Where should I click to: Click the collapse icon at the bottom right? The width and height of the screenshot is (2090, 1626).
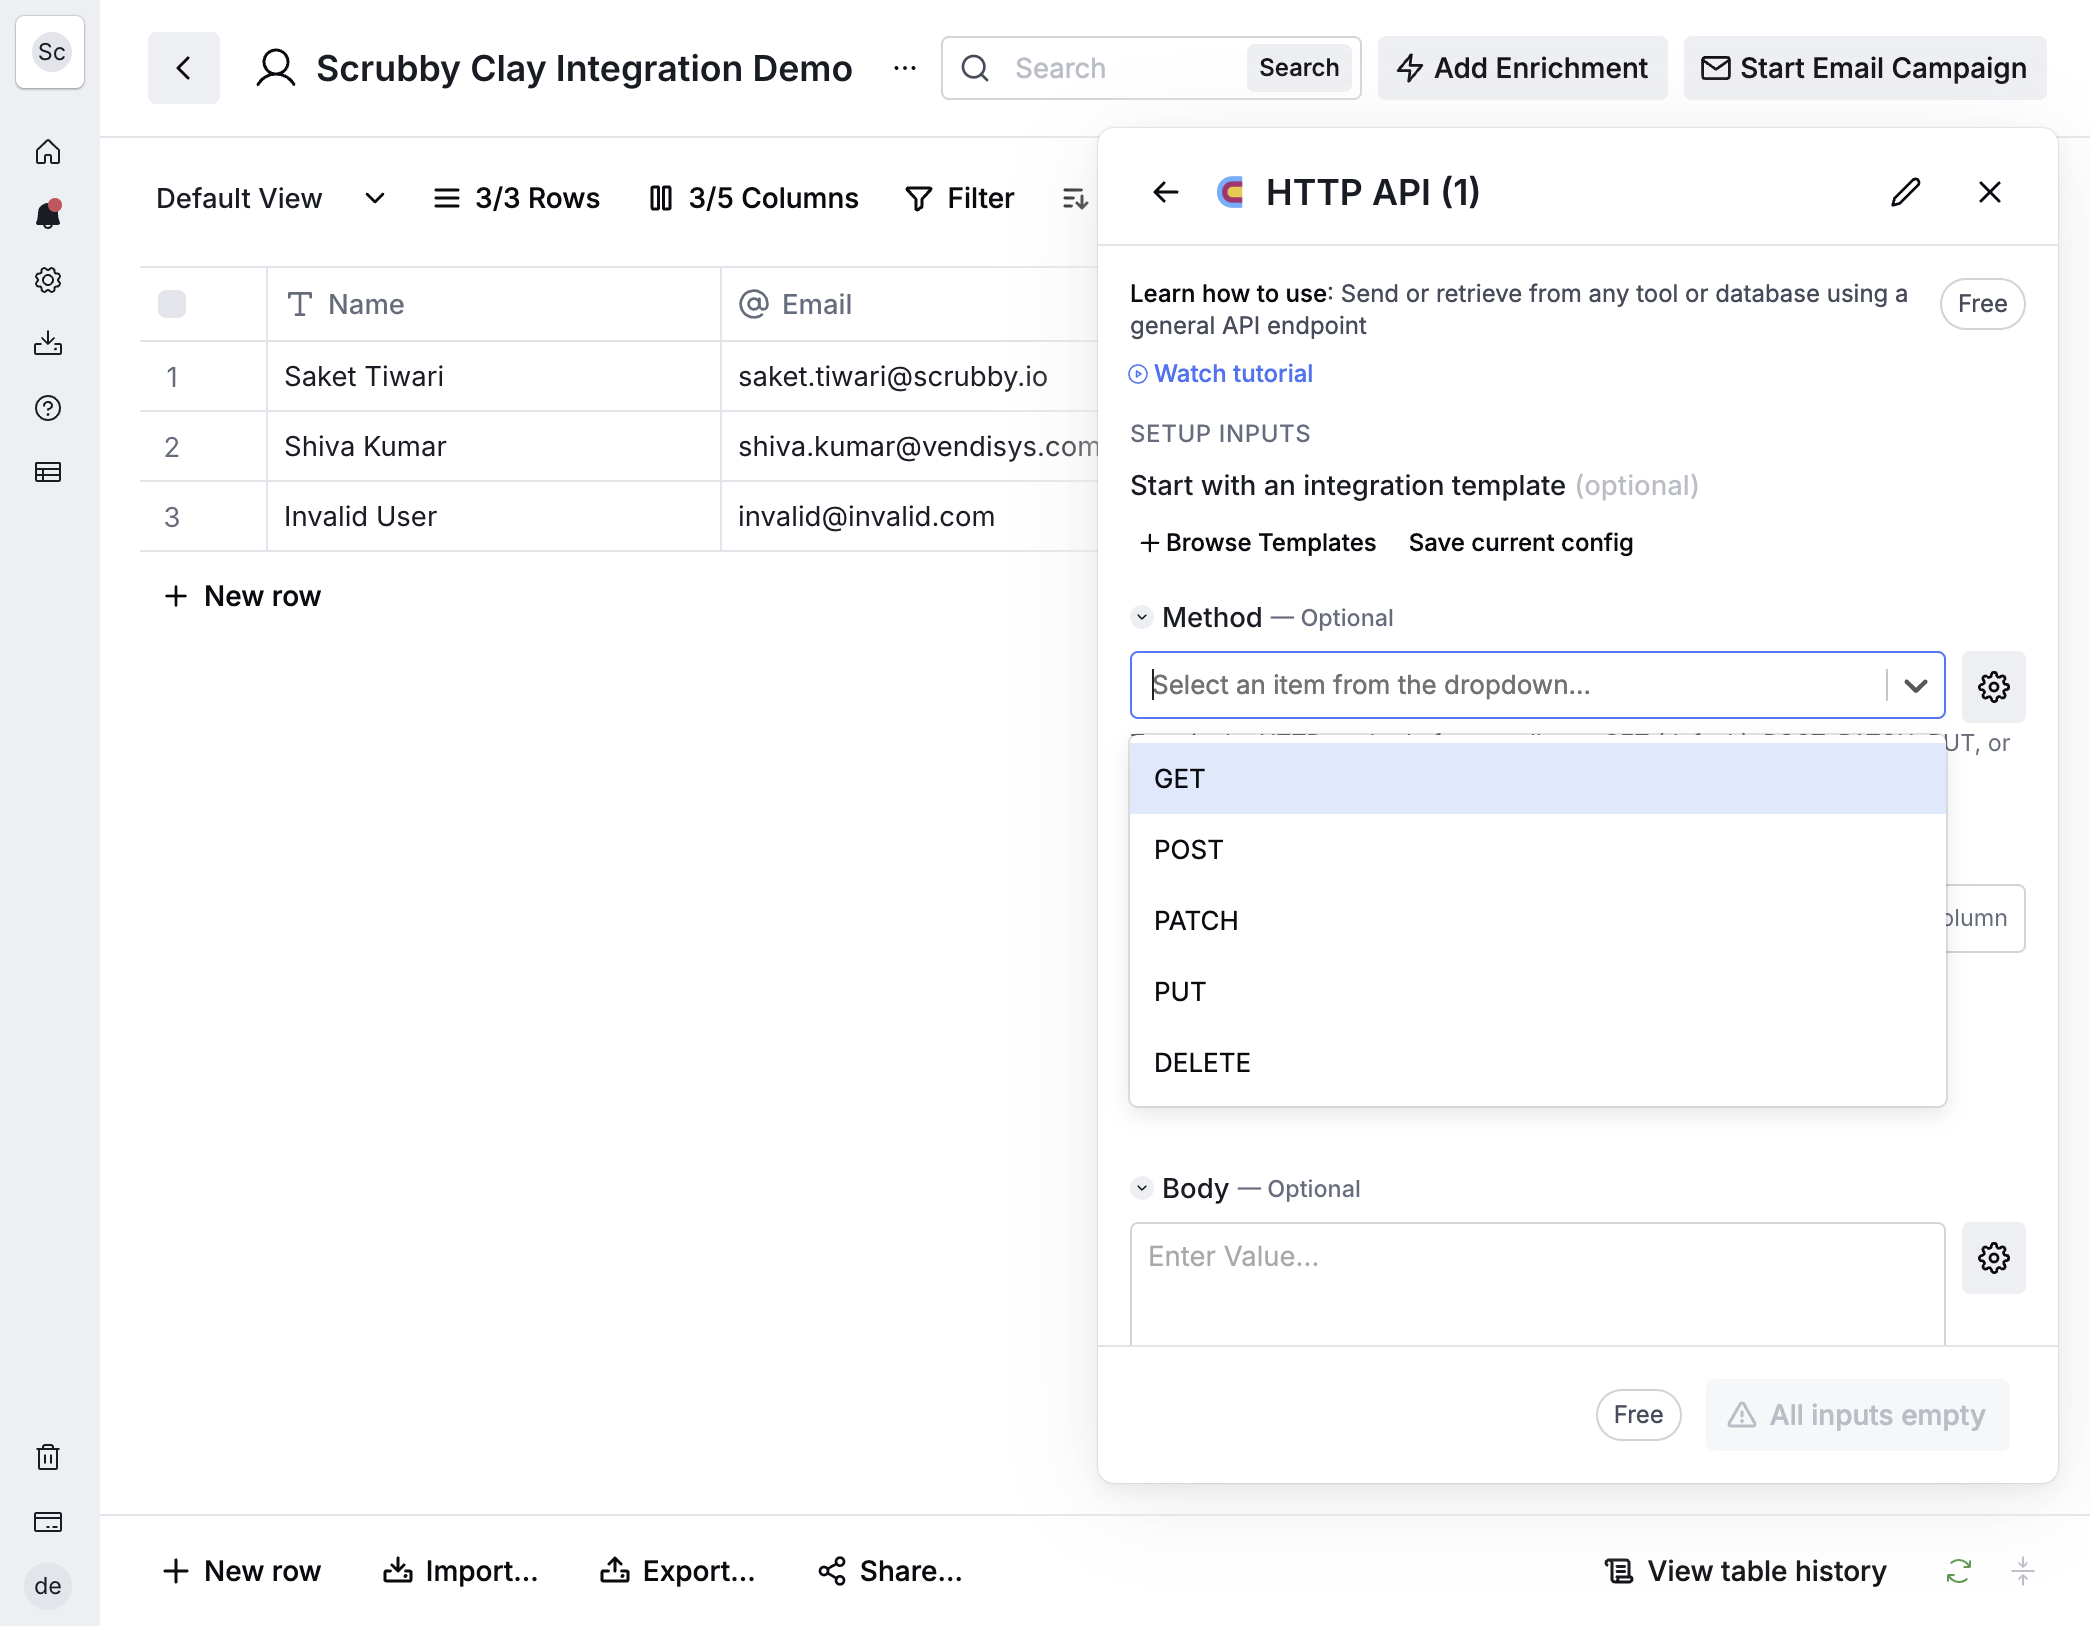pos(2023,1571)
